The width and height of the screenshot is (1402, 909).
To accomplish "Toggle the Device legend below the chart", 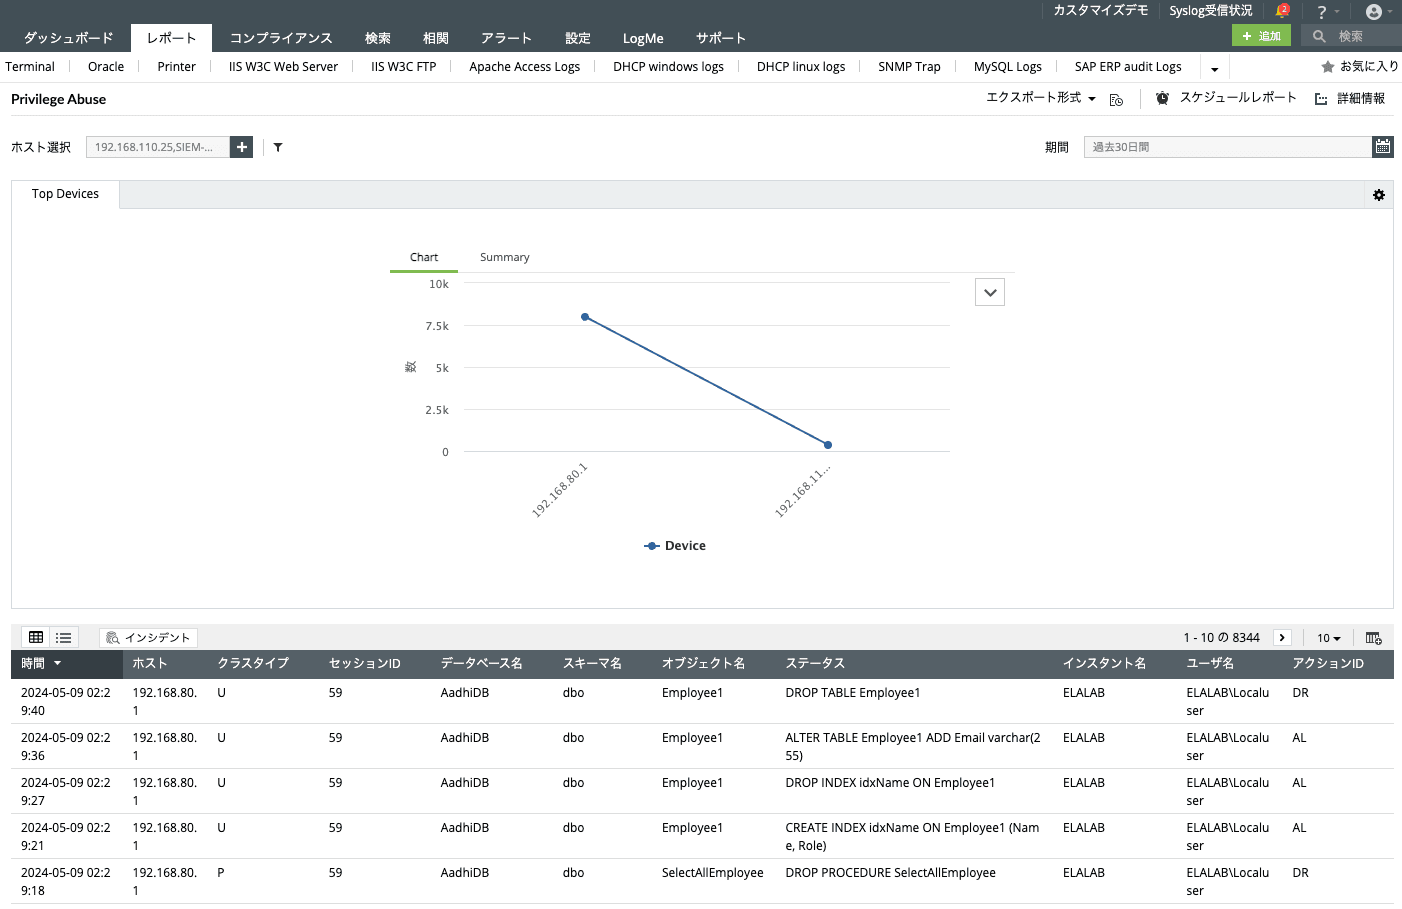I will [675, 545].
